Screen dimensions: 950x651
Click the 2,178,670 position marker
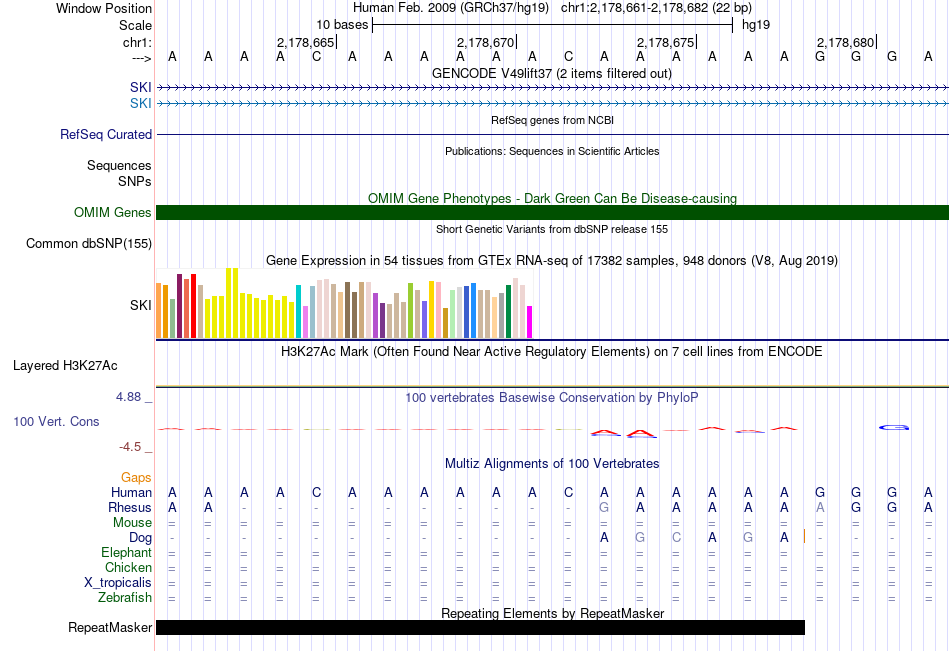(487, 42)
